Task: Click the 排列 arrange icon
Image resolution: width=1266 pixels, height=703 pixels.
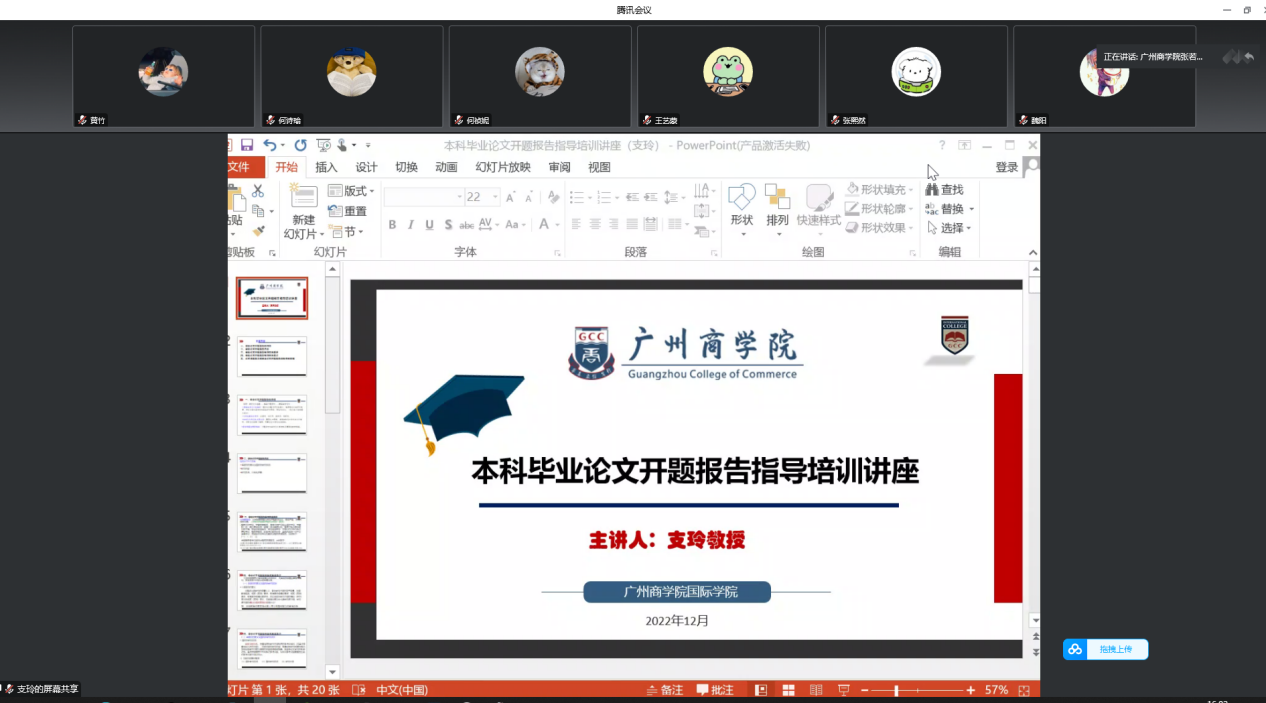Action: (x=777, y=204)
